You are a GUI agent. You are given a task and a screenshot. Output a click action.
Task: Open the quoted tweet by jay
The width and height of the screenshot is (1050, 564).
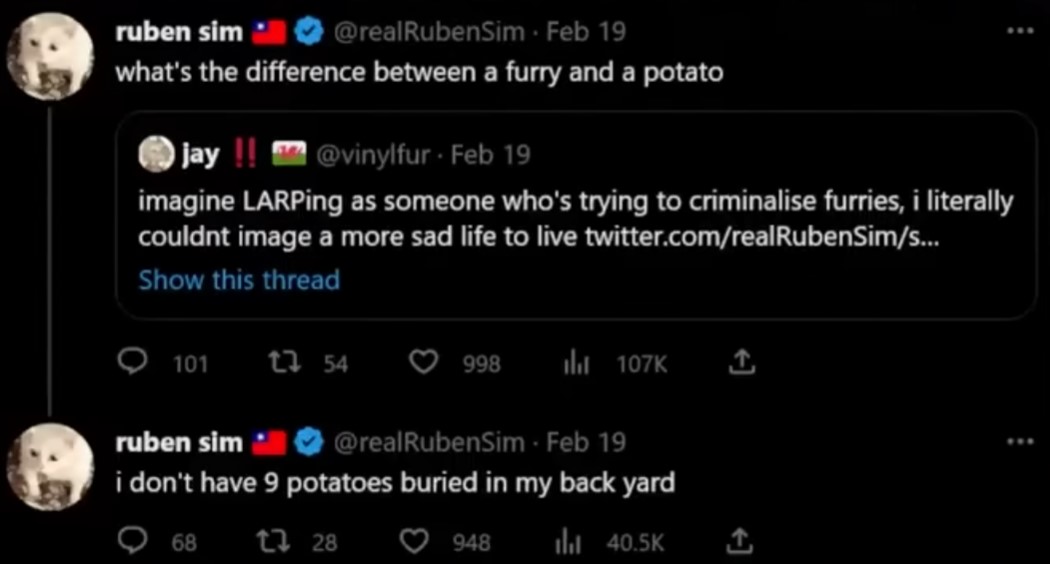click(577, 215)
